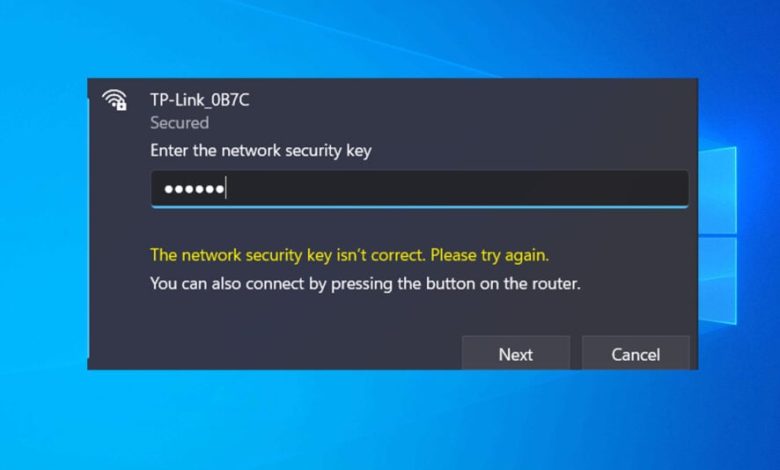The image size is (780, 470).
Task: Click the desktop wallpaper below the dialog
Action: pyautogui.click(x=390, y=420)
